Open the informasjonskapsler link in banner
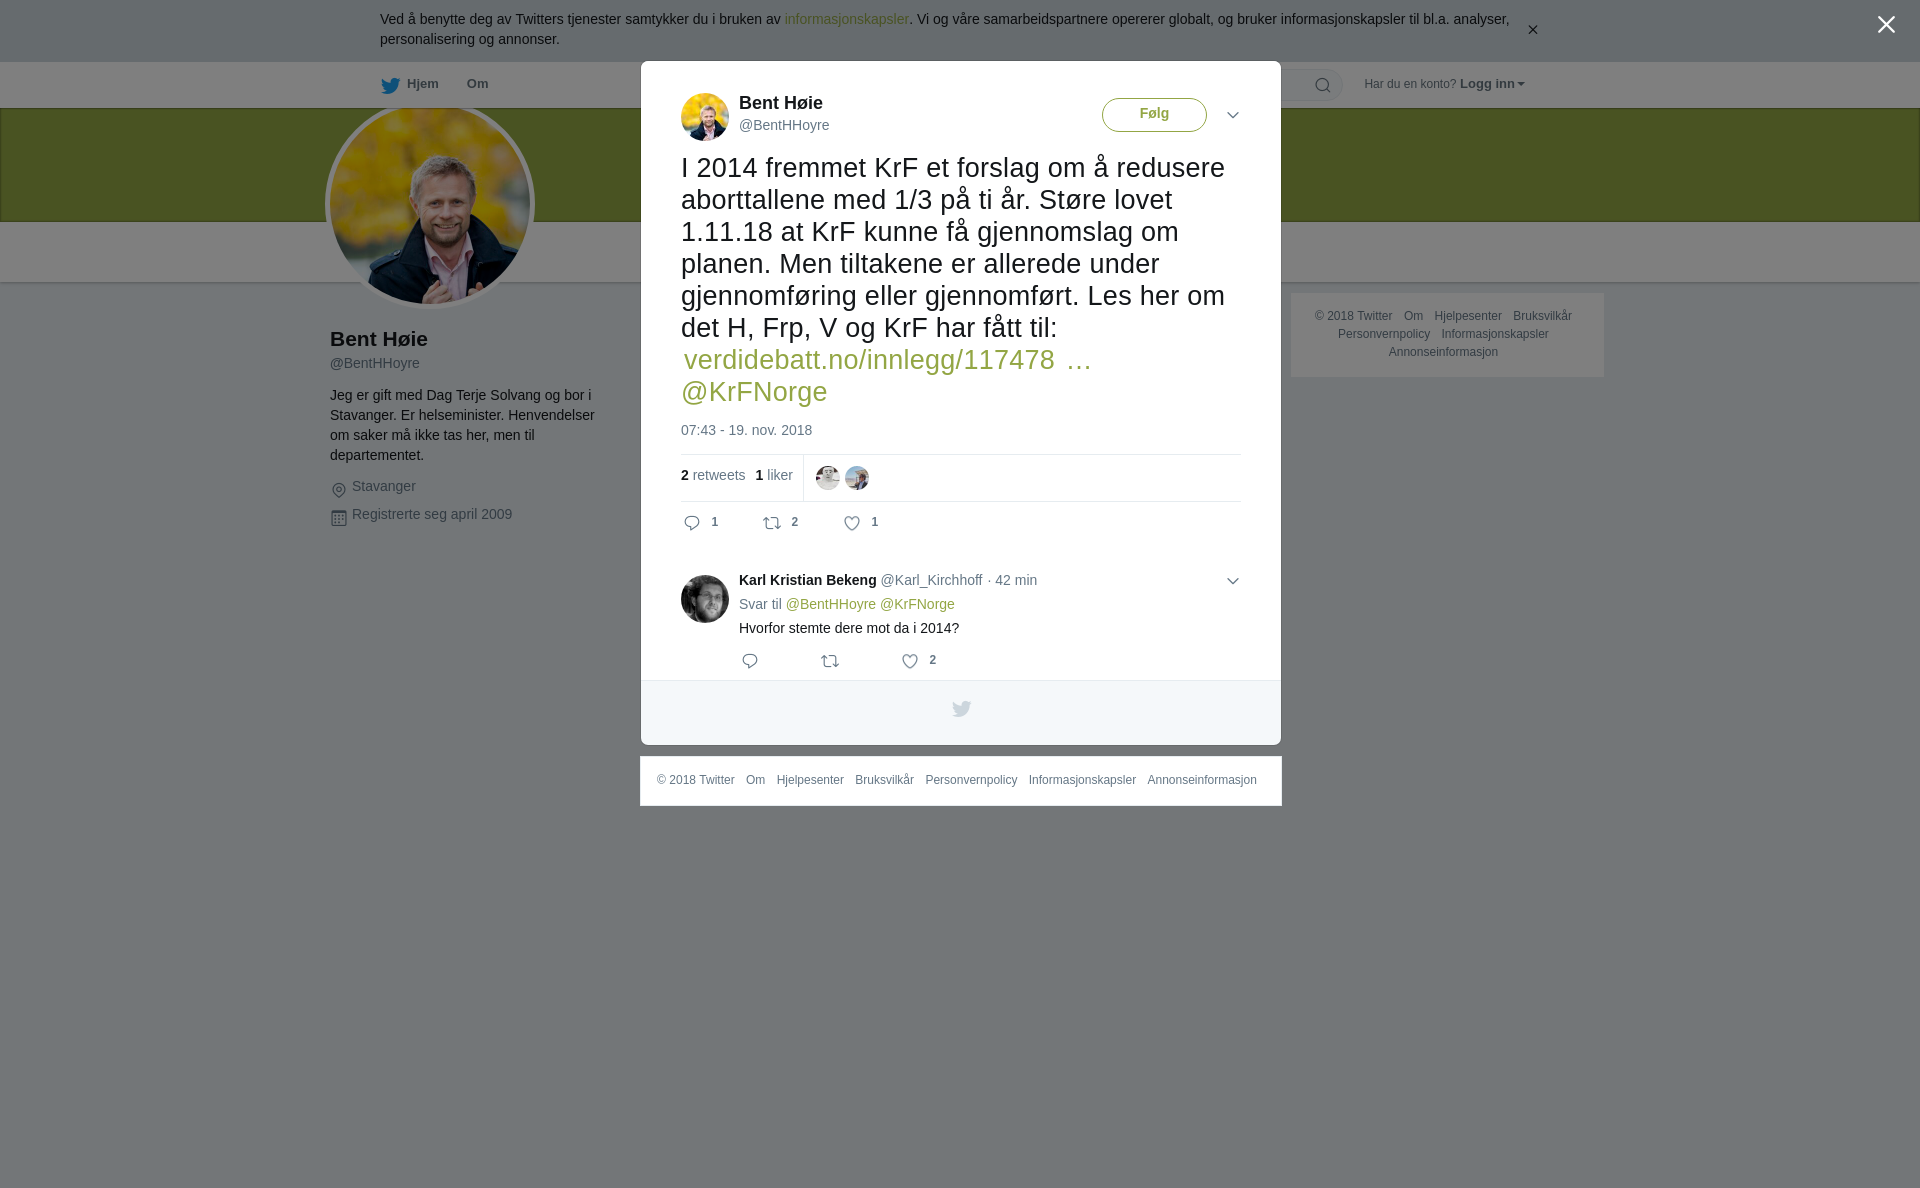This screenshot has height=1188, width=1920. tap(846, 19)
